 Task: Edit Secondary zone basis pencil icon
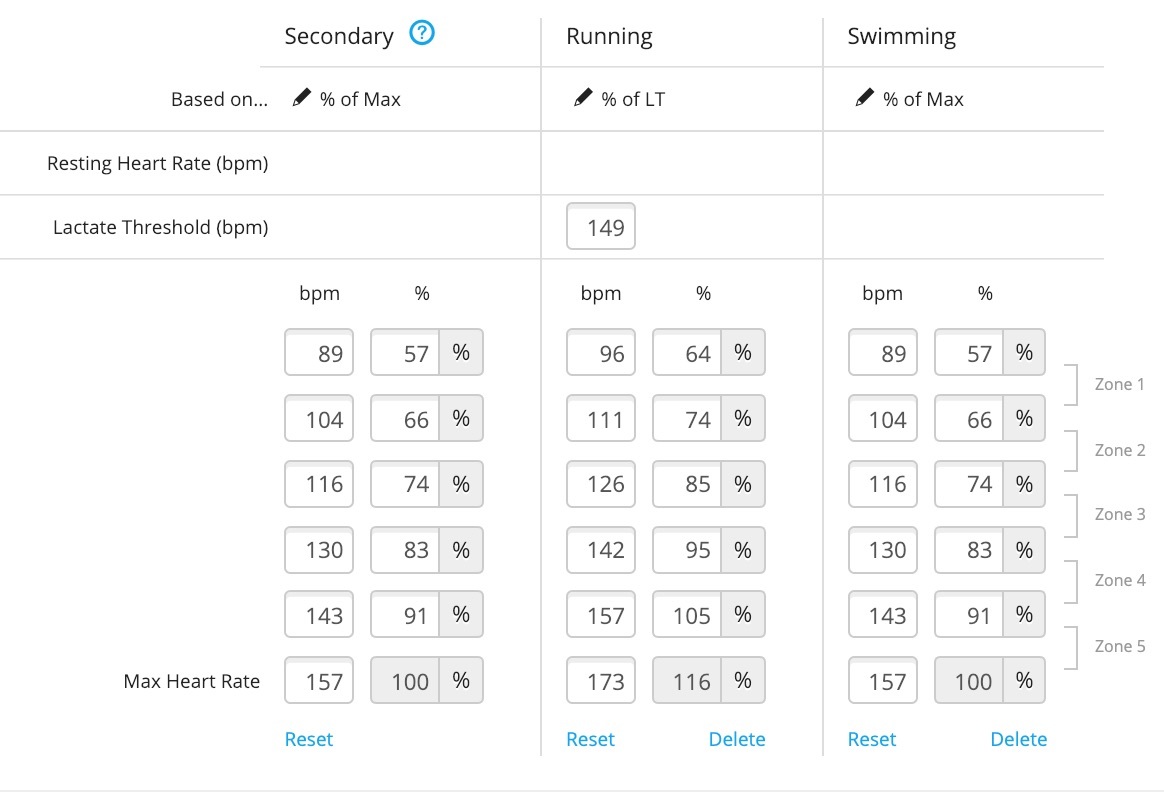[301, 98]
